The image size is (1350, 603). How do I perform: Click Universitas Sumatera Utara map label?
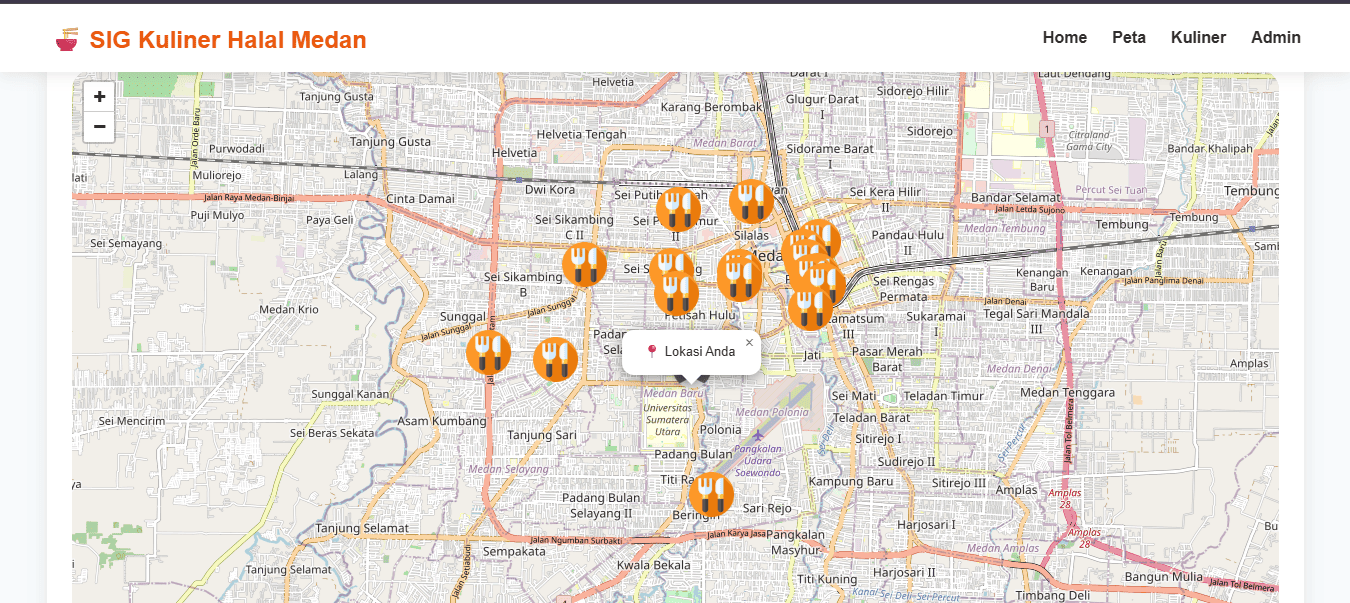click(668, 420)
